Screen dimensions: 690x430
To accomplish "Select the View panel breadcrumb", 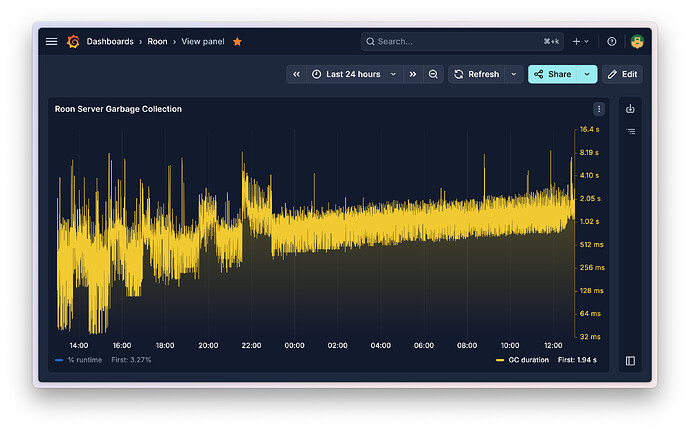I will tap(203, 41).
